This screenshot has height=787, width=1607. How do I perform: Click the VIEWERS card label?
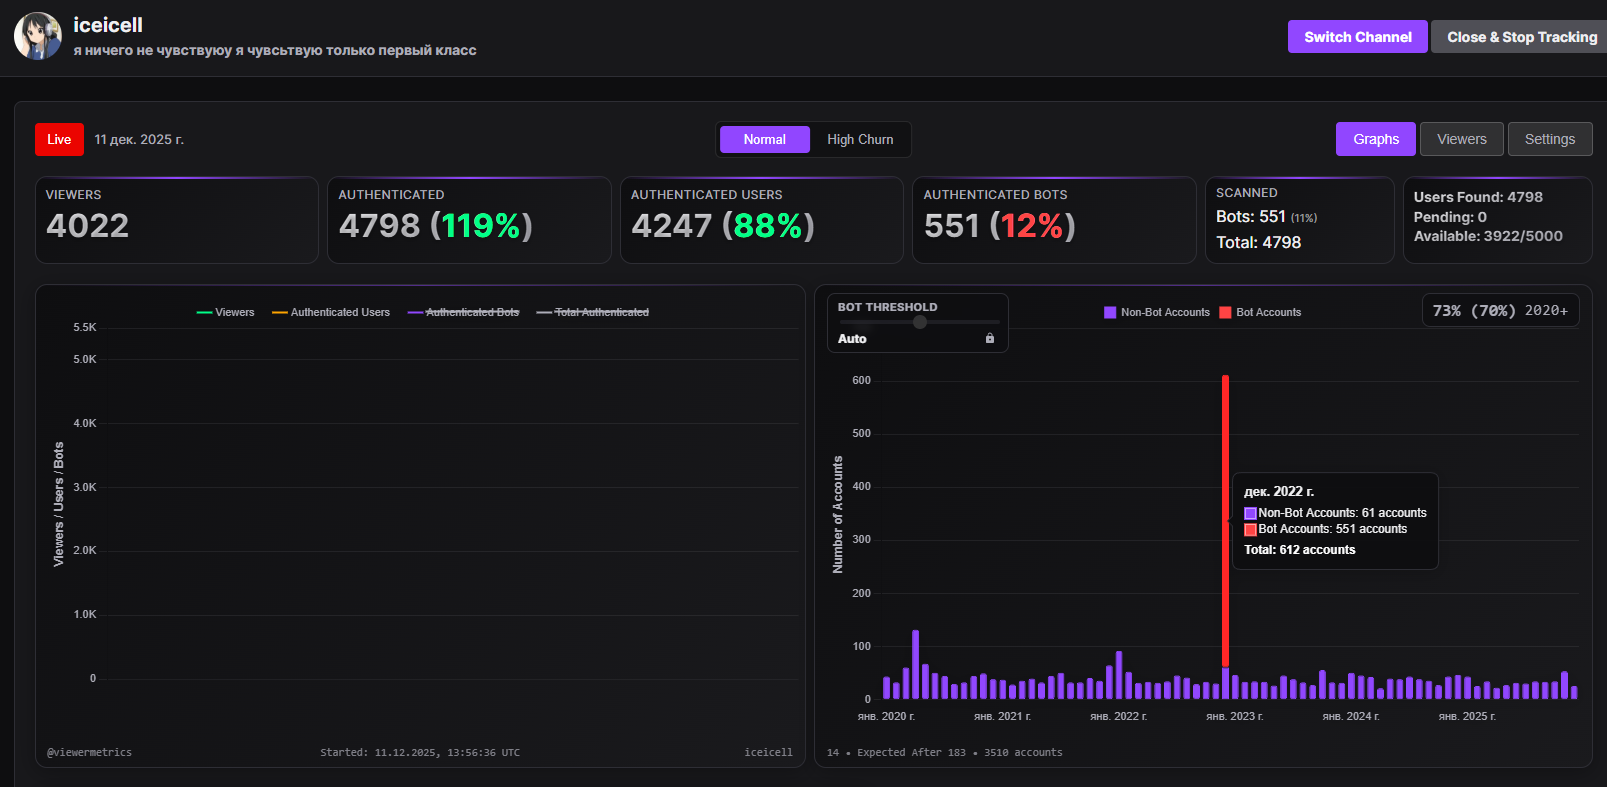[74, 195]
